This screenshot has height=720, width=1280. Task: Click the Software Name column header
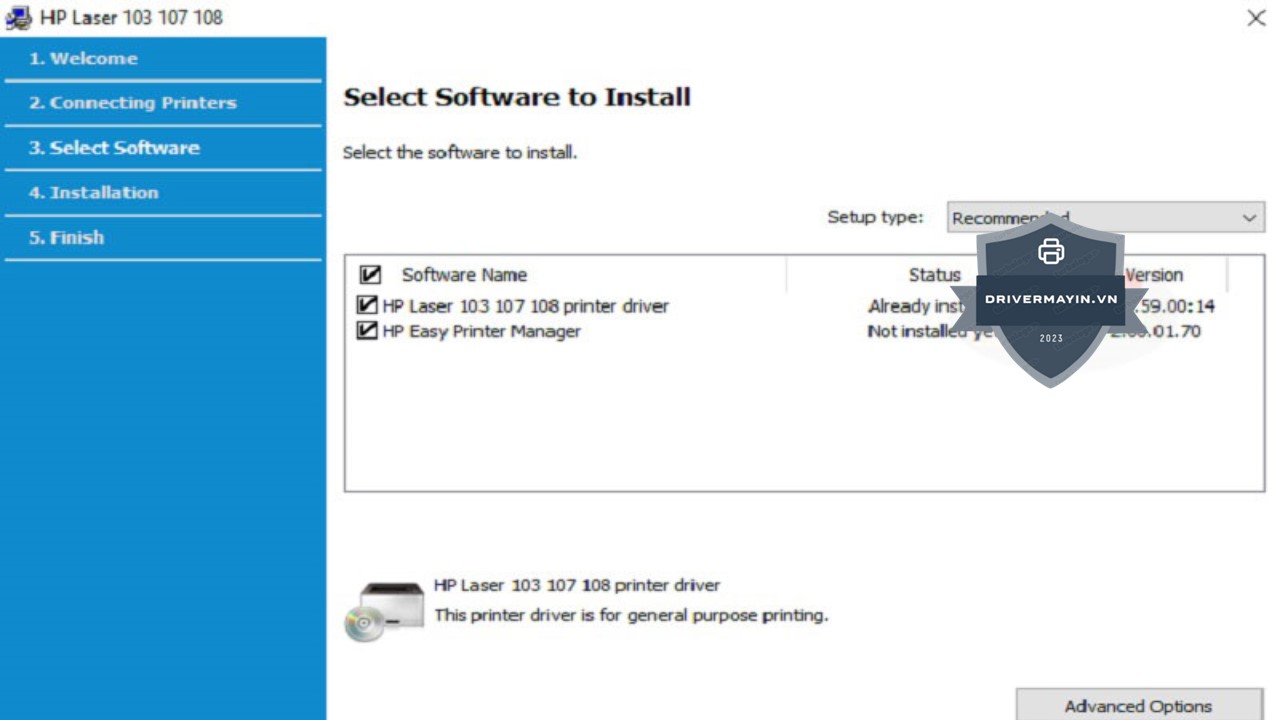pos(464,275)
